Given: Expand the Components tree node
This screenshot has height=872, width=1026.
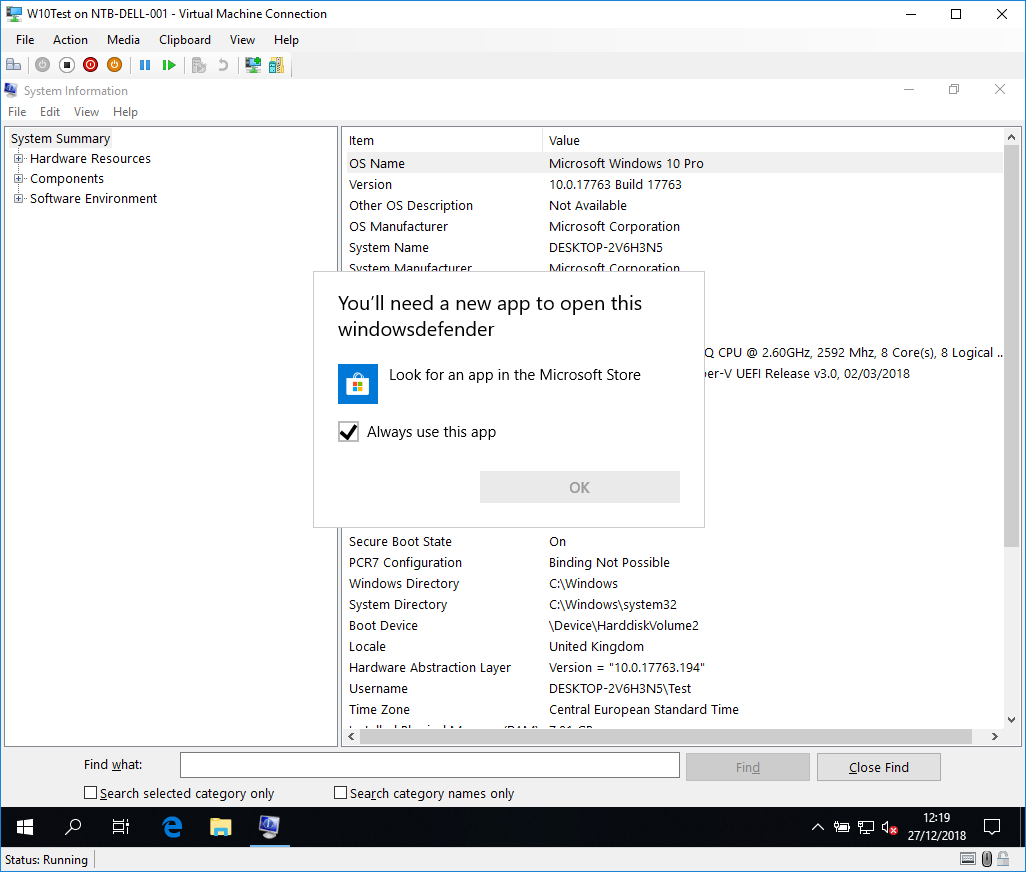Looking at the screenshot, I should coord(18,179).
